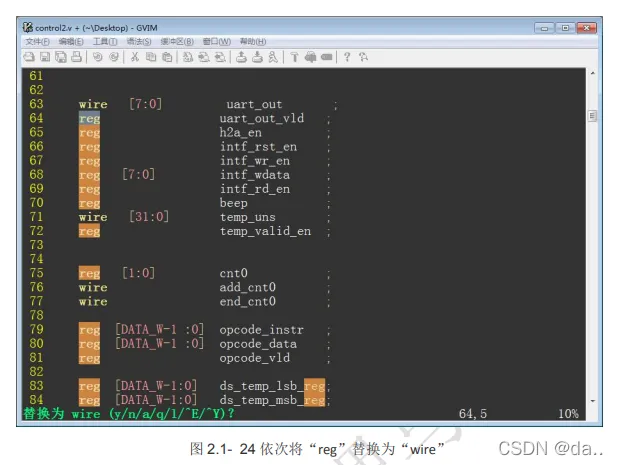Open the 工具(T) menu
618x465 pixels.
point(105,41)
